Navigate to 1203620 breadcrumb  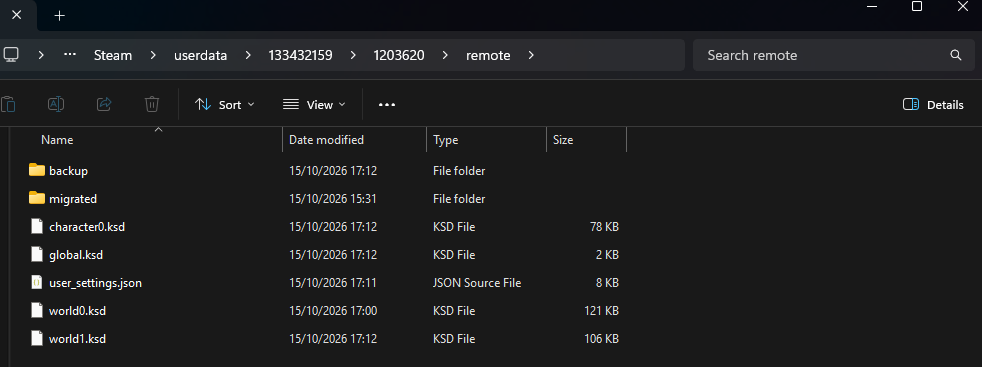point(399,55)
